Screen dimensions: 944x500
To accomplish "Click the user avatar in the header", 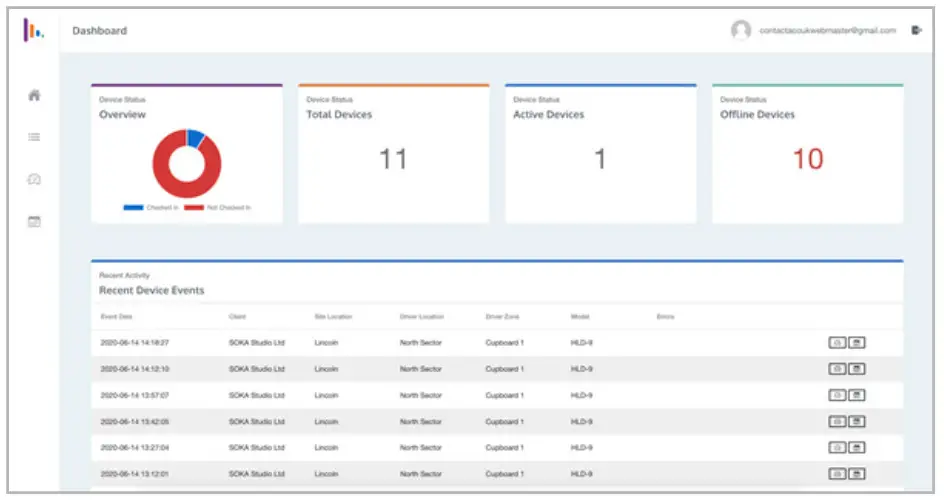I will coord(741,30).
